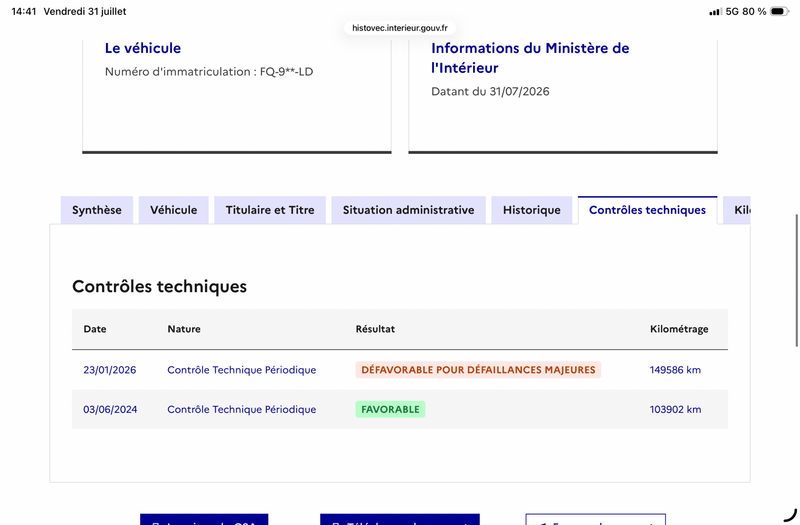This screenshot has width=800, height=525.
Task: Click the Datant du 31/07/2026 text
Action: (490, 91)
